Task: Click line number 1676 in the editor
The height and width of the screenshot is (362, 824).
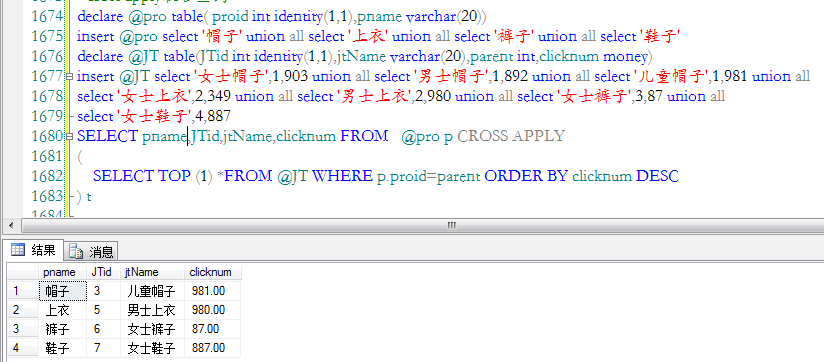Action: point(47,57)
